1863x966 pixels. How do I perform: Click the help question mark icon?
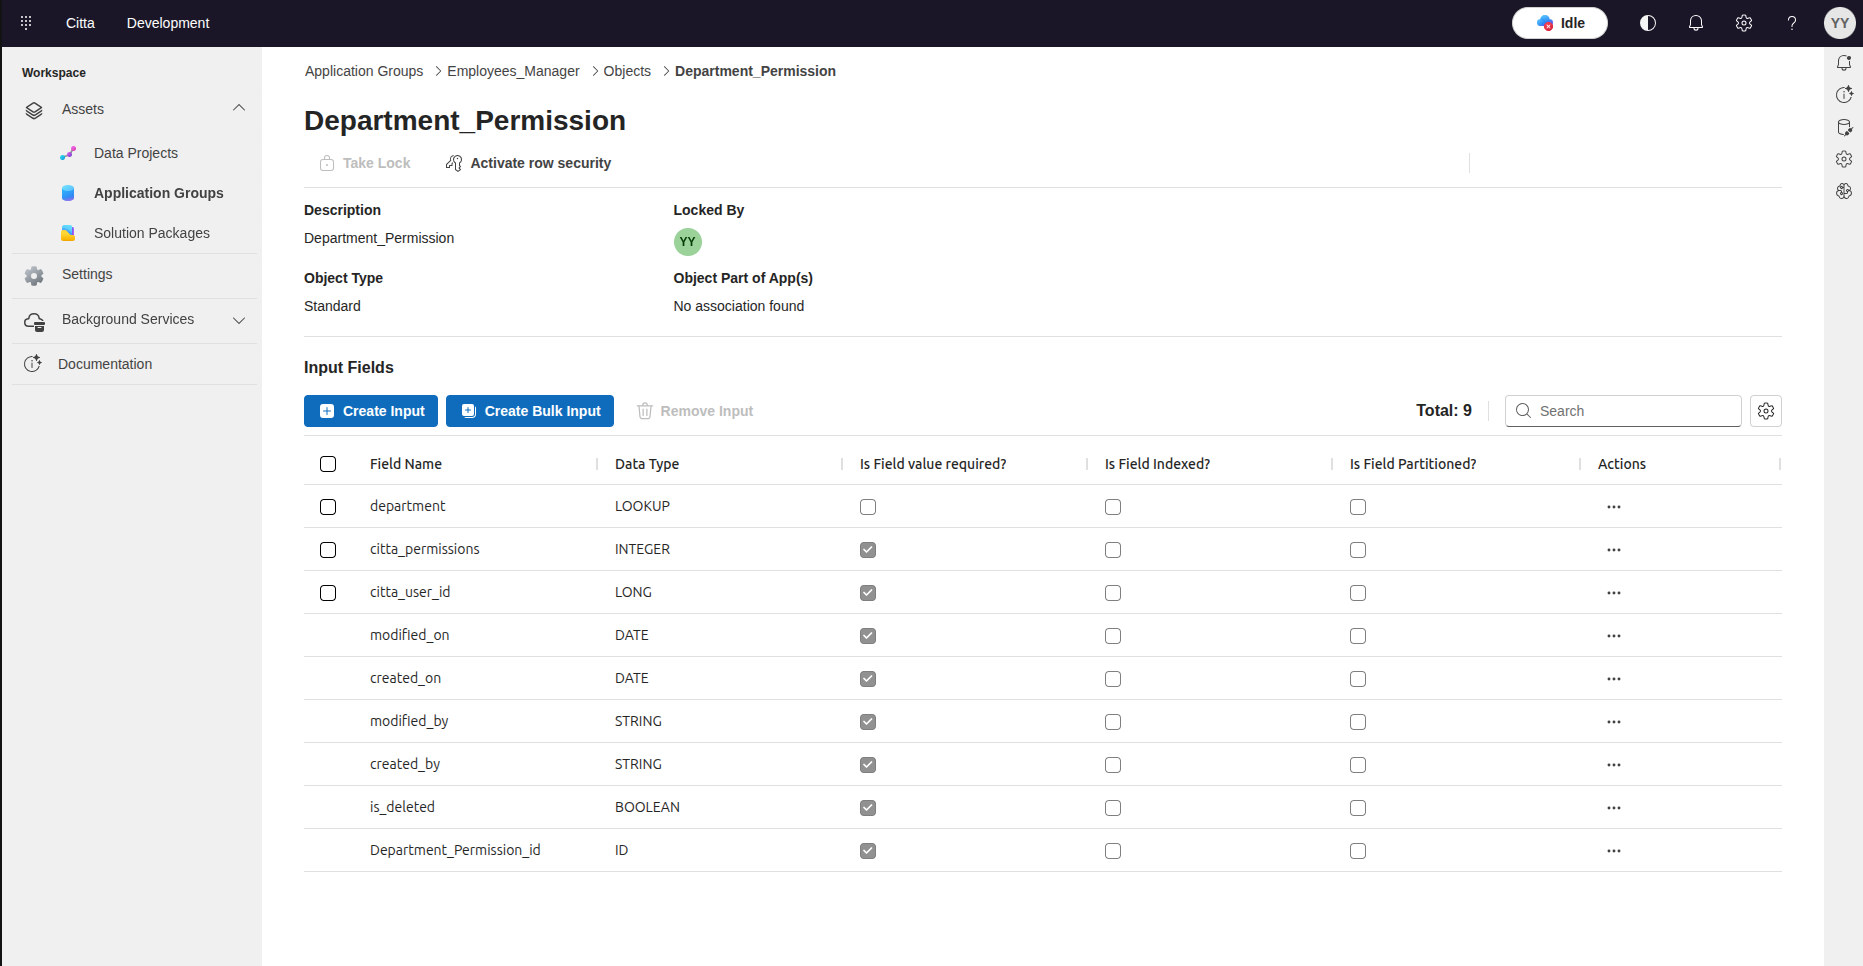1792,23
